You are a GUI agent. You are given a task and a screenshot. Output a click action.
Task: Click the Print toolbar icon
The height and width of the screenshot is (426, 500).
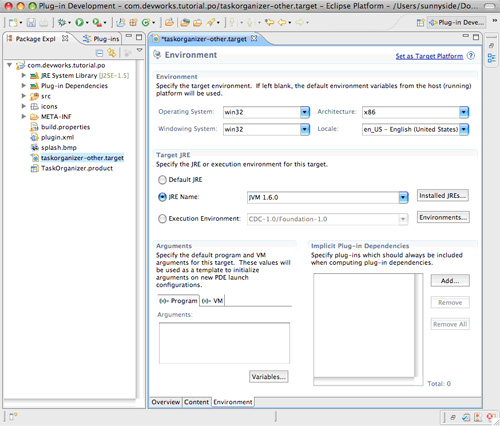[x=44, y=23]
